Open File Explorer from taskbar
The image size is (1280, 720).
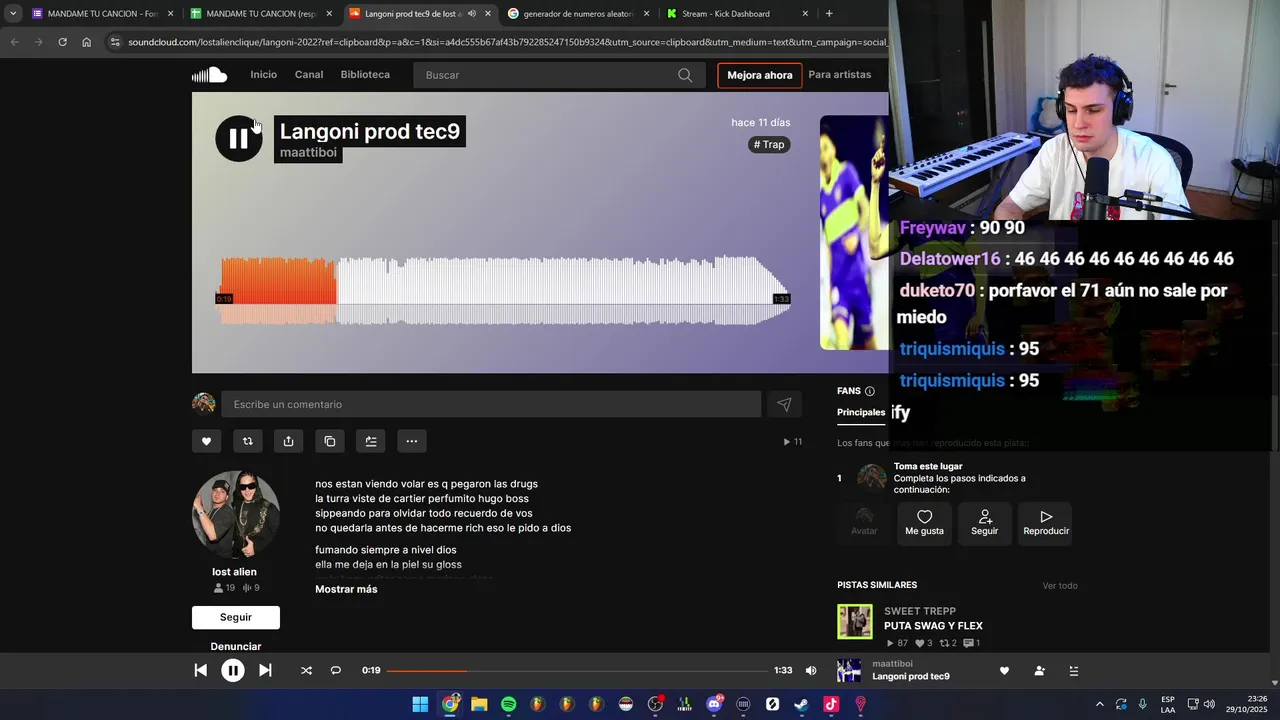(x=479, y=704)
